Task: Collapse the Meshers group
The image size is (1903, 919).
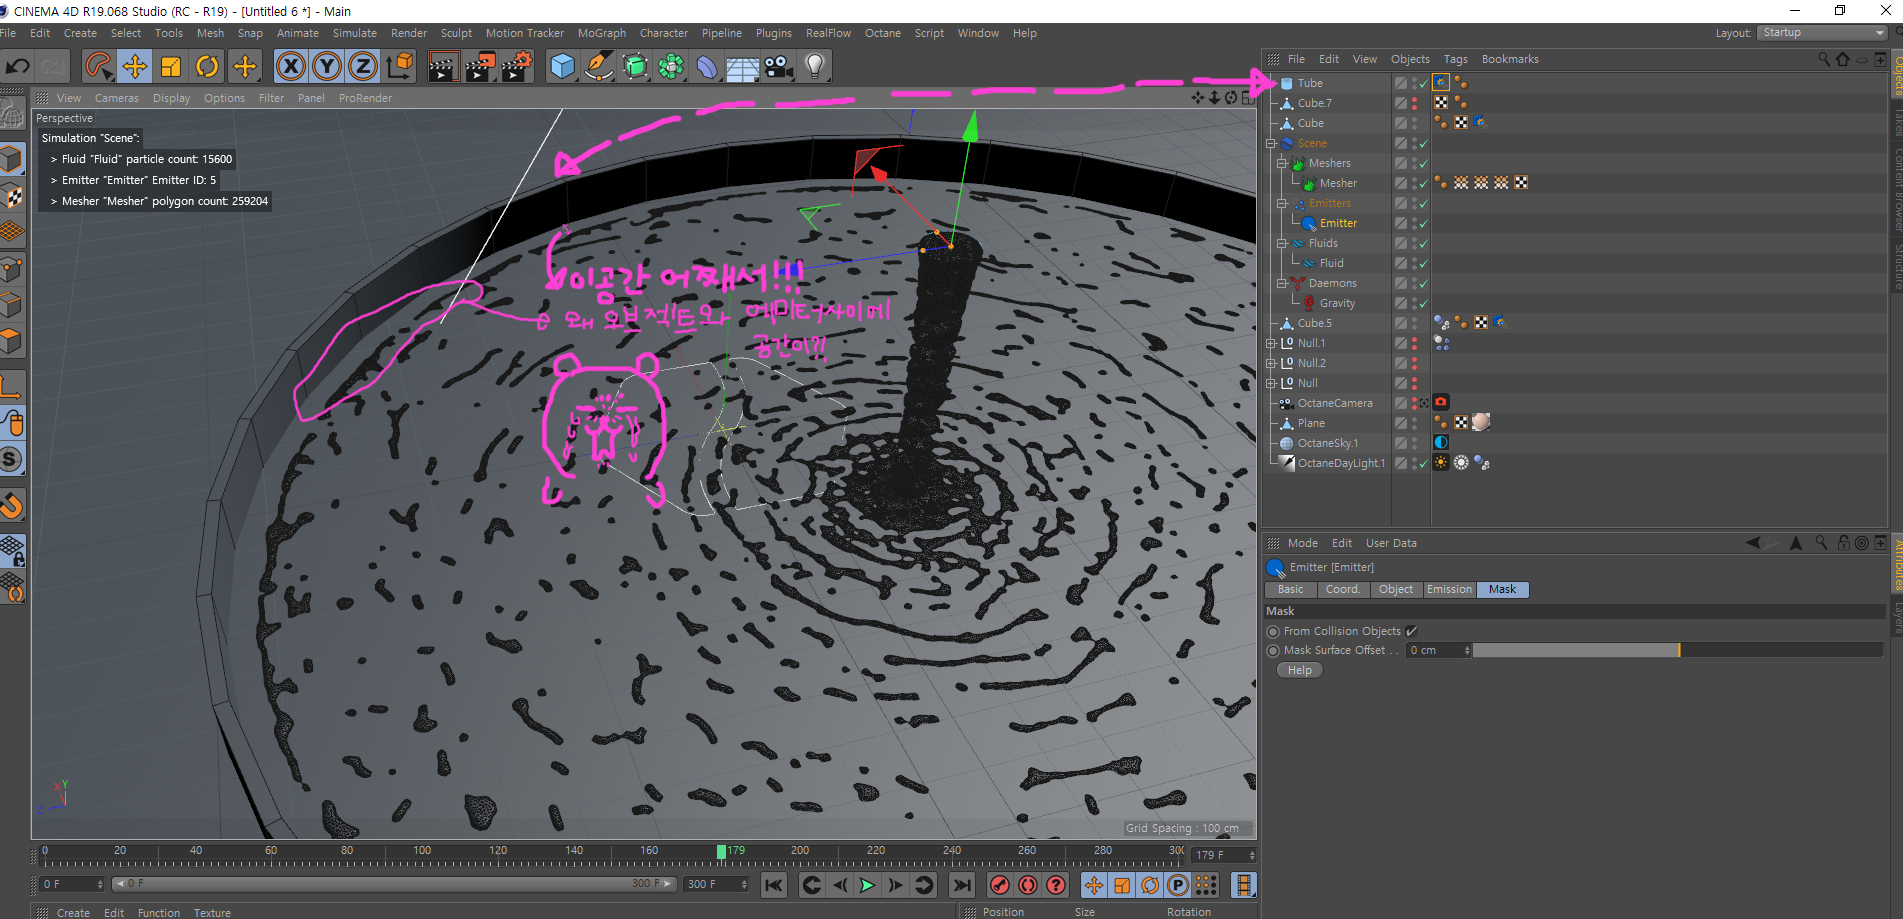Action: point(1282,163)
